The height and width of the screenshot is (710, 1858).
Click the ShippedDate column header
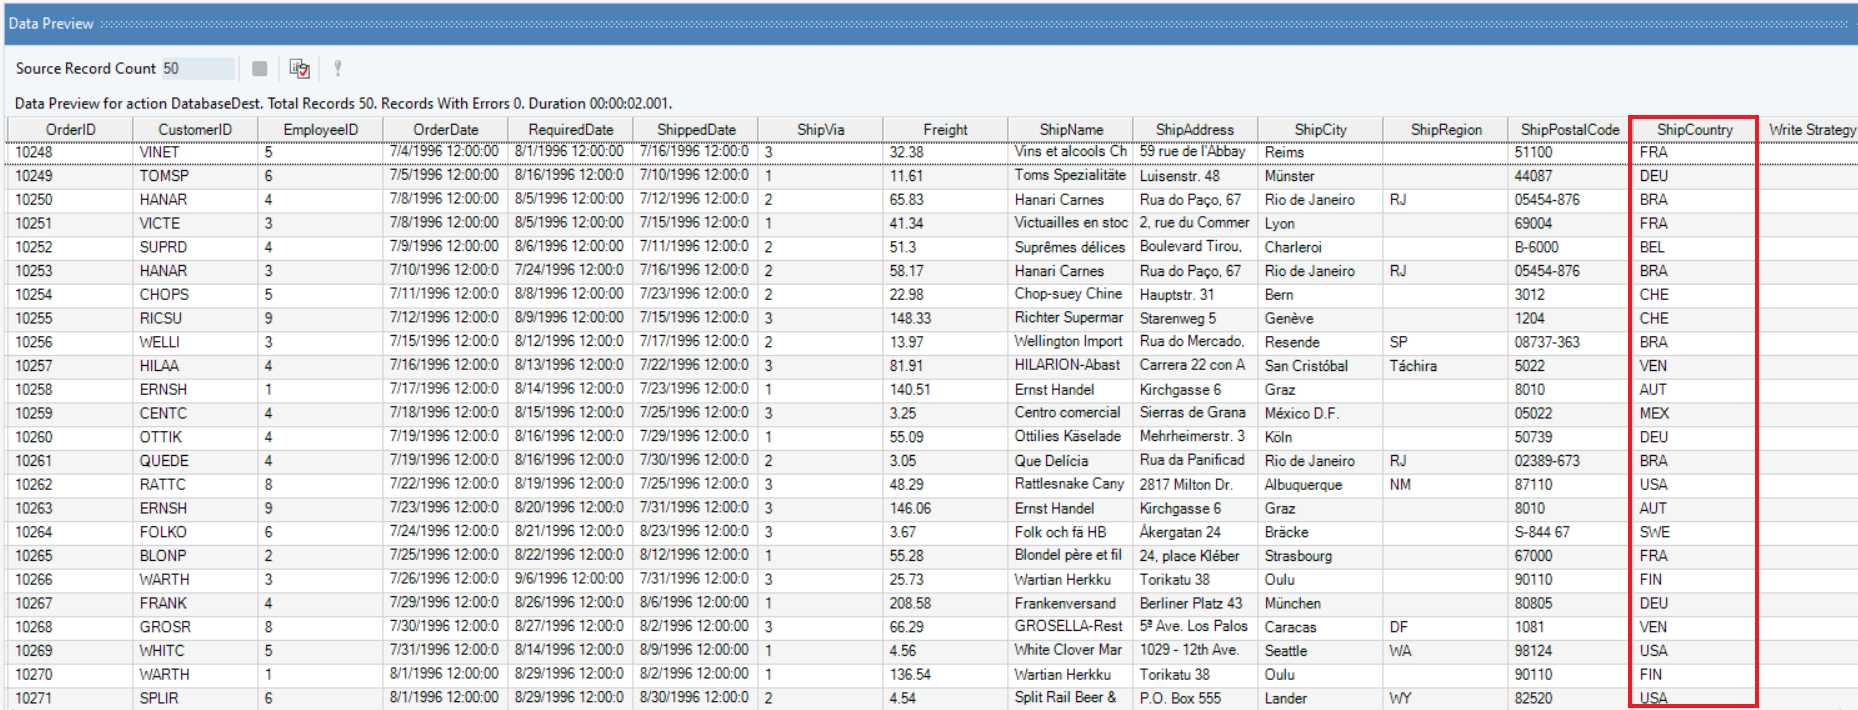(696, 130)
